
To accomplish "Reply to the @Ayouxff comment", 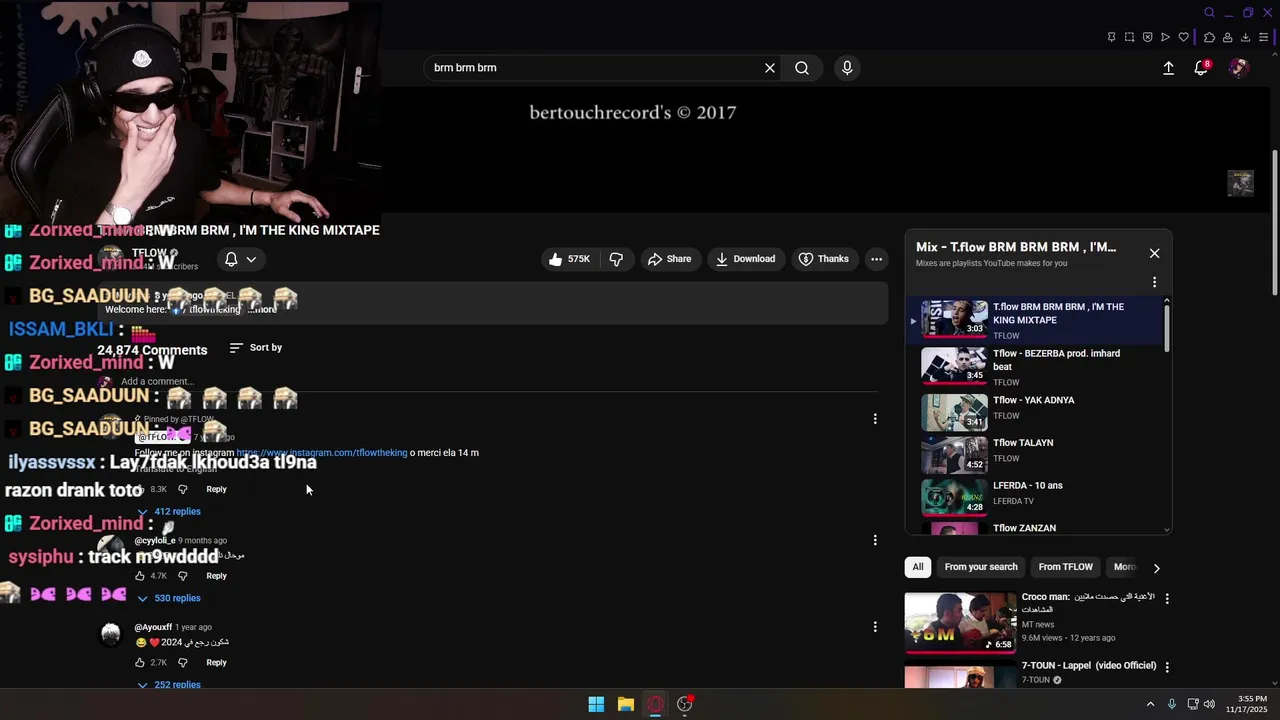I will 216,662.
